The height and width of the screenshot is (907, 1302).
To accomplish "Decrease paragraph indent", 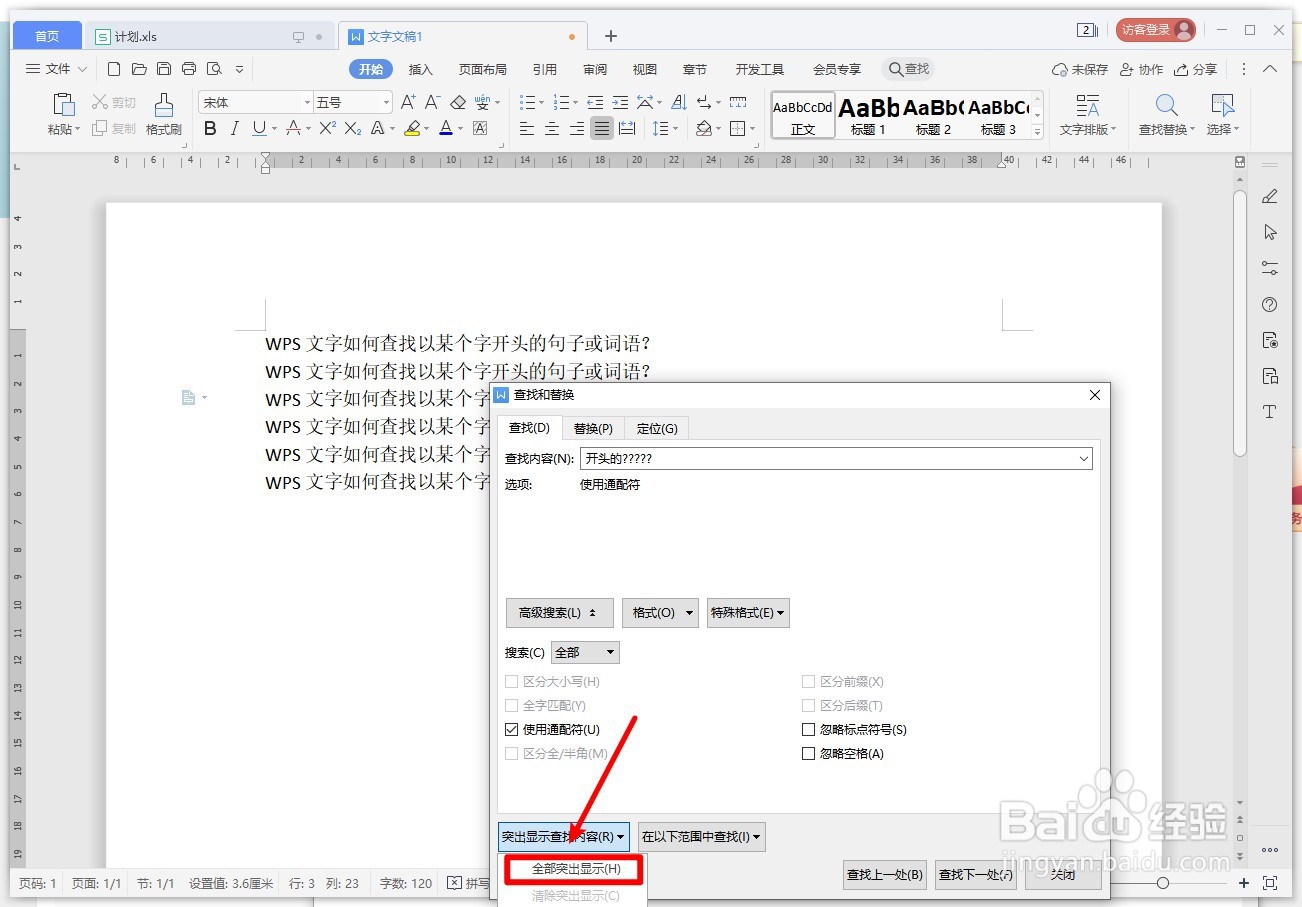I will click(595, 102).
